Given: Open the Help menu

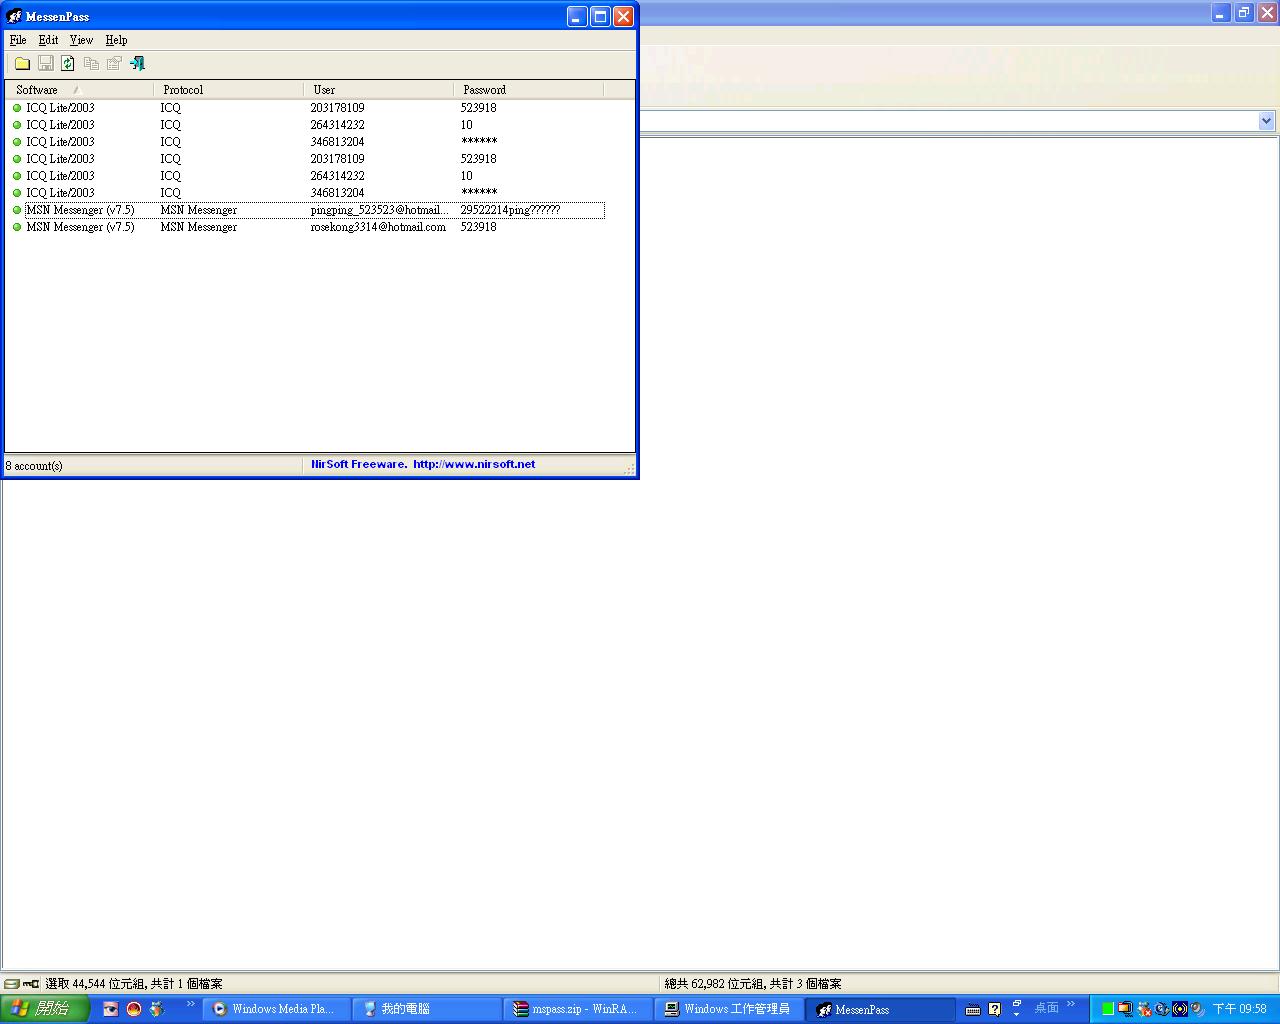Looking at the screenshot, I should point(116,40).
